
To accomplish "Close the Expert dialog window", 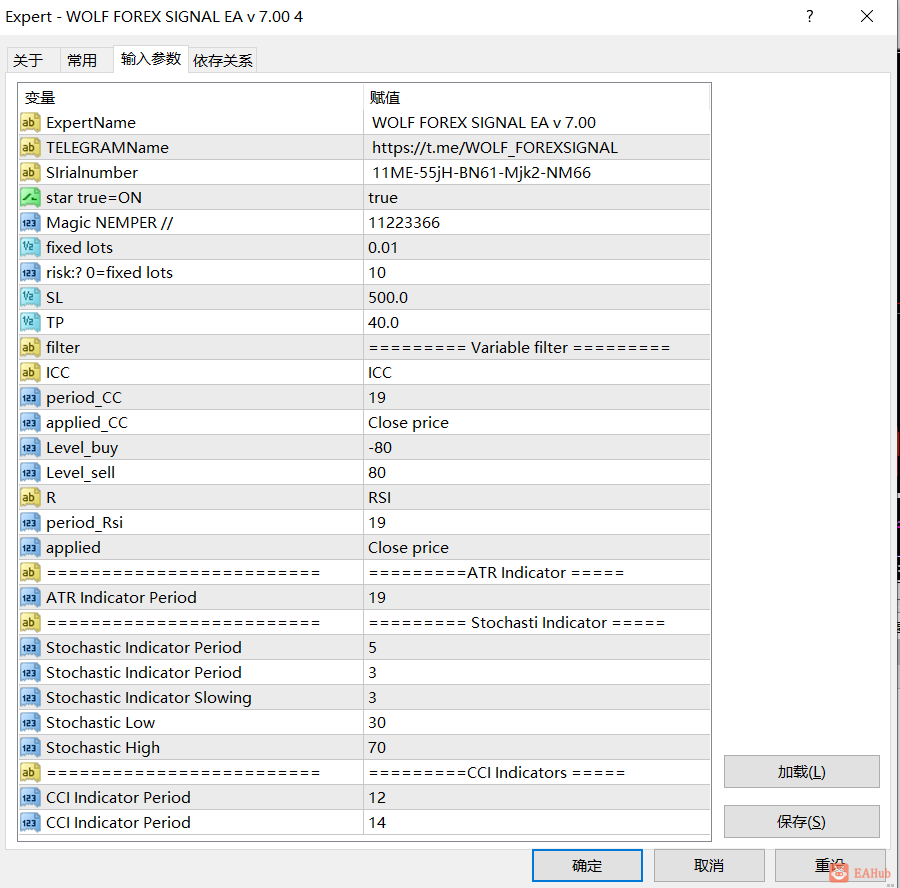I will tap(867, 16).
